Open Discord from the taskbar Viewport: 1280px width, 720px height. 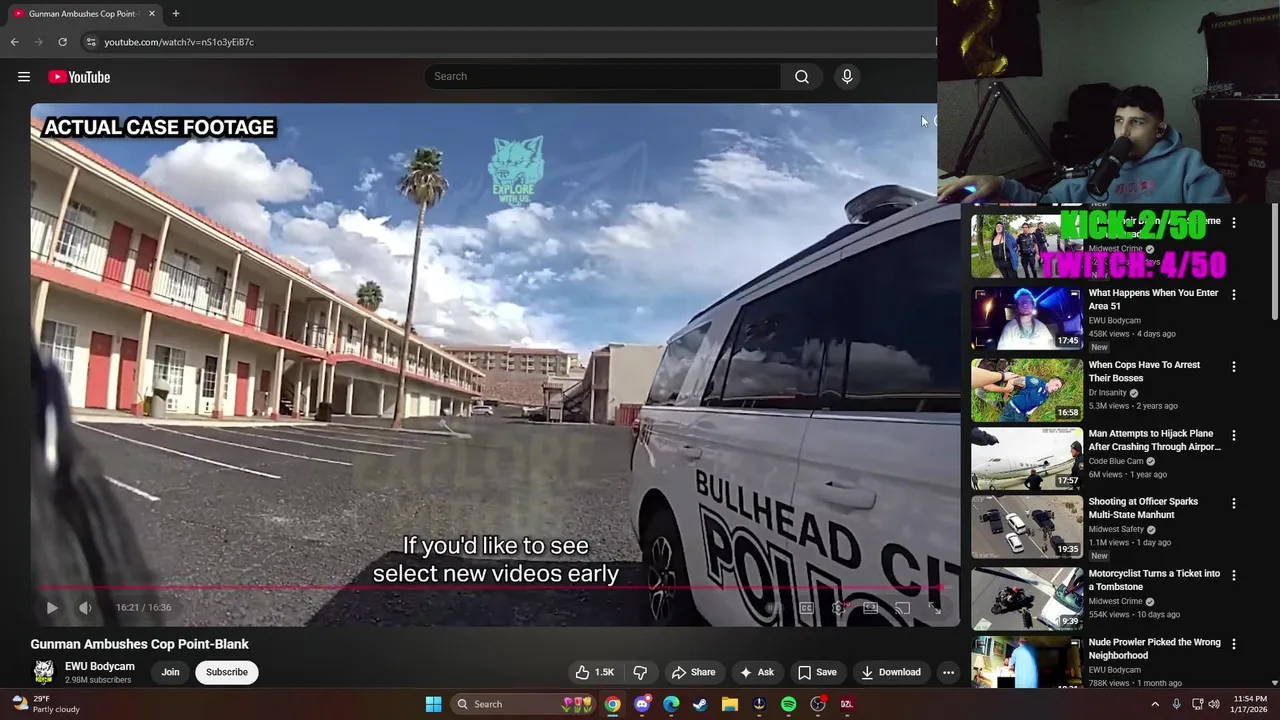pyautogui.click(x=642, y=704)
